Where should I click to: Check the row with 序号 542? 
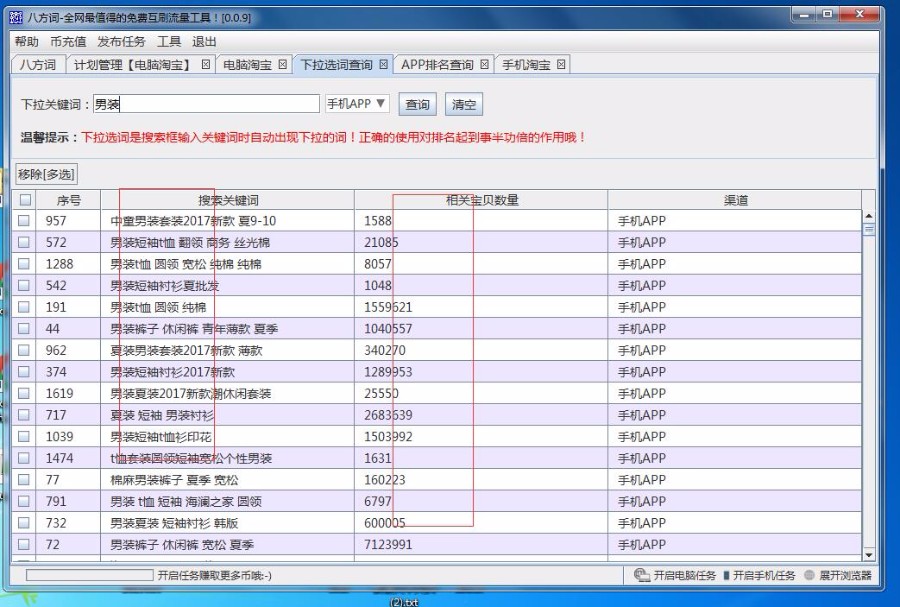click(x=24, y=285)
